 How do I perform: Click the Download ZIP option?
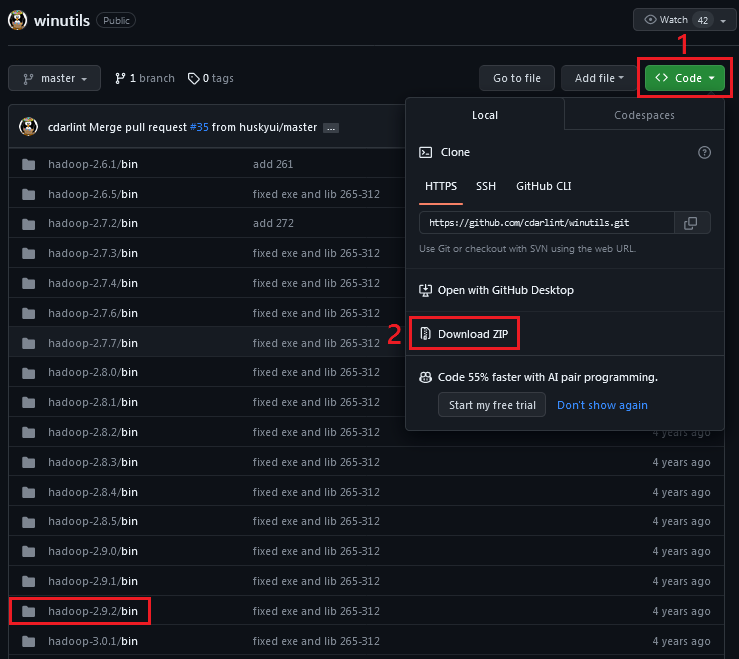464,334
